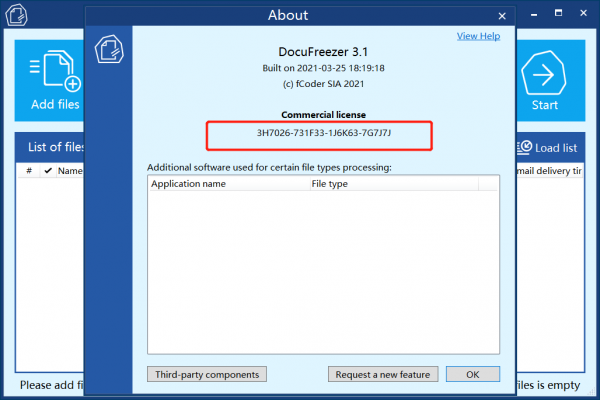Close the About dialog

coord(502,16)
